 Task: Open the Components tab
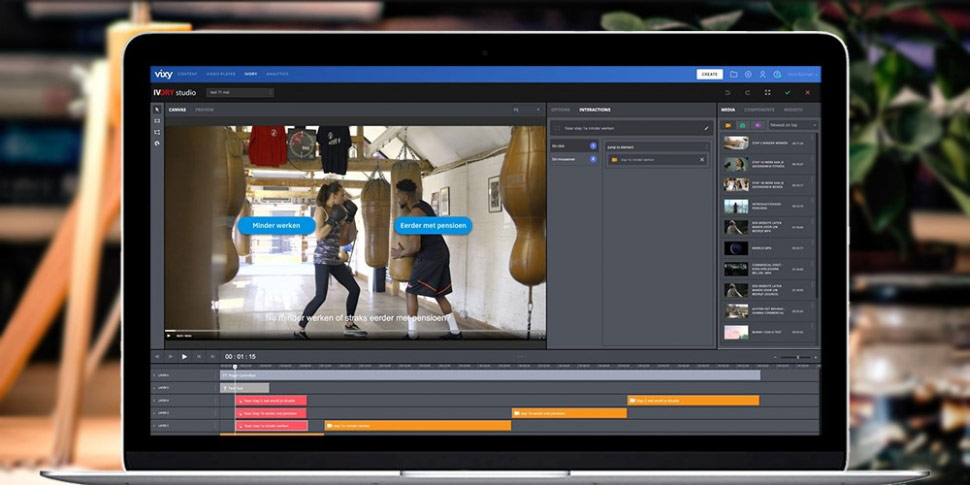click(x=765, y=109)
